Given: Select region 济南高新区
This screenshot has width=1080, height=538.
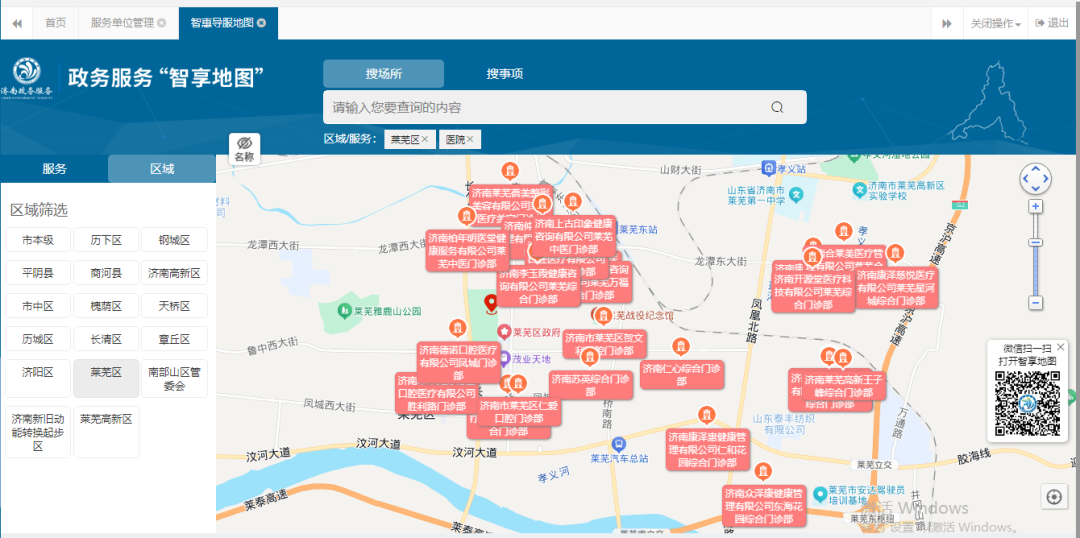Looking at the screenshot, I should click(174, 273).
